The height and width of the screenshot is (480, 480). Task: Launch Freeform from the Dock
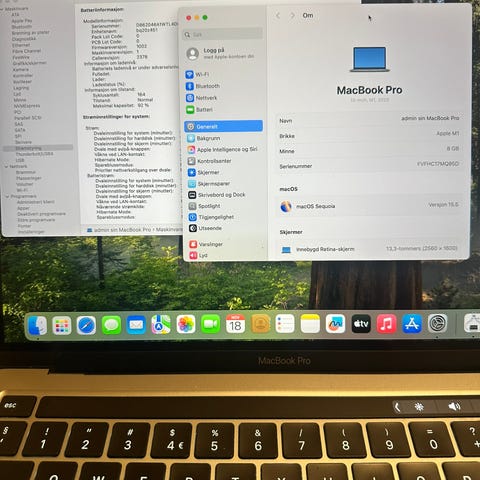pyautogui.click(x=335, y=323)
